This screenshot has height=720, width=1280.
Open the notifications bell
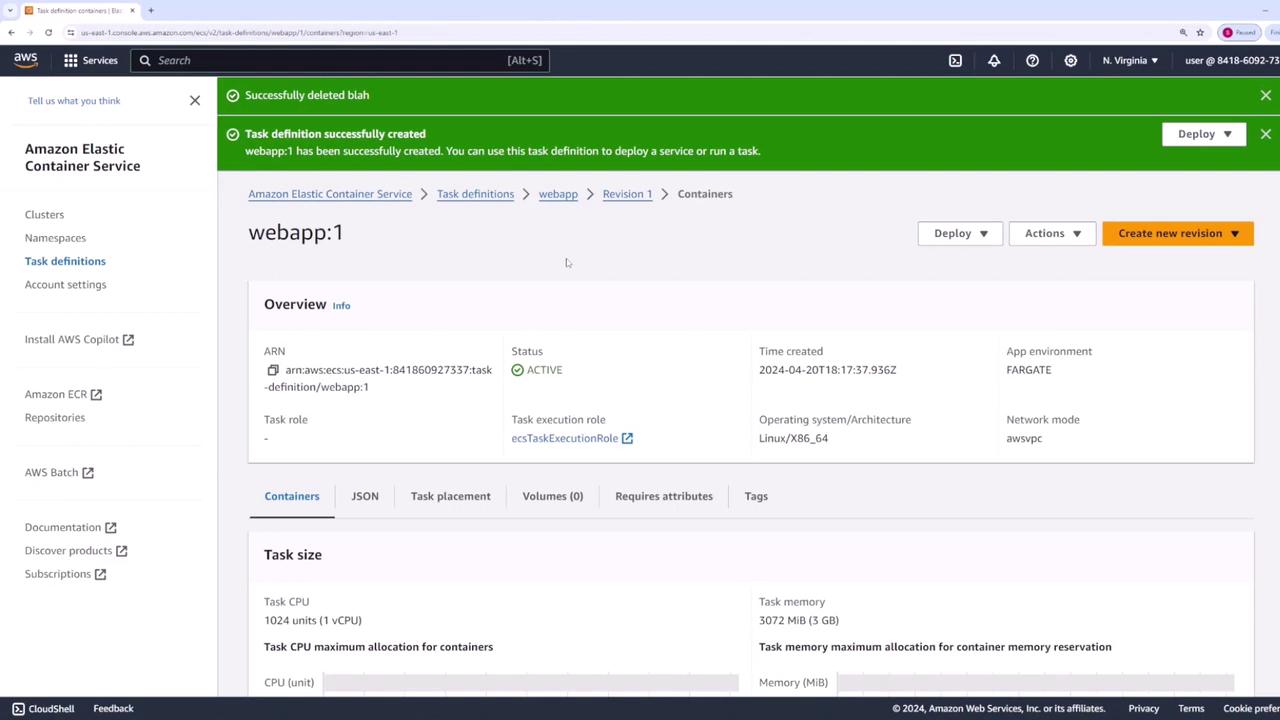(994, 60)
